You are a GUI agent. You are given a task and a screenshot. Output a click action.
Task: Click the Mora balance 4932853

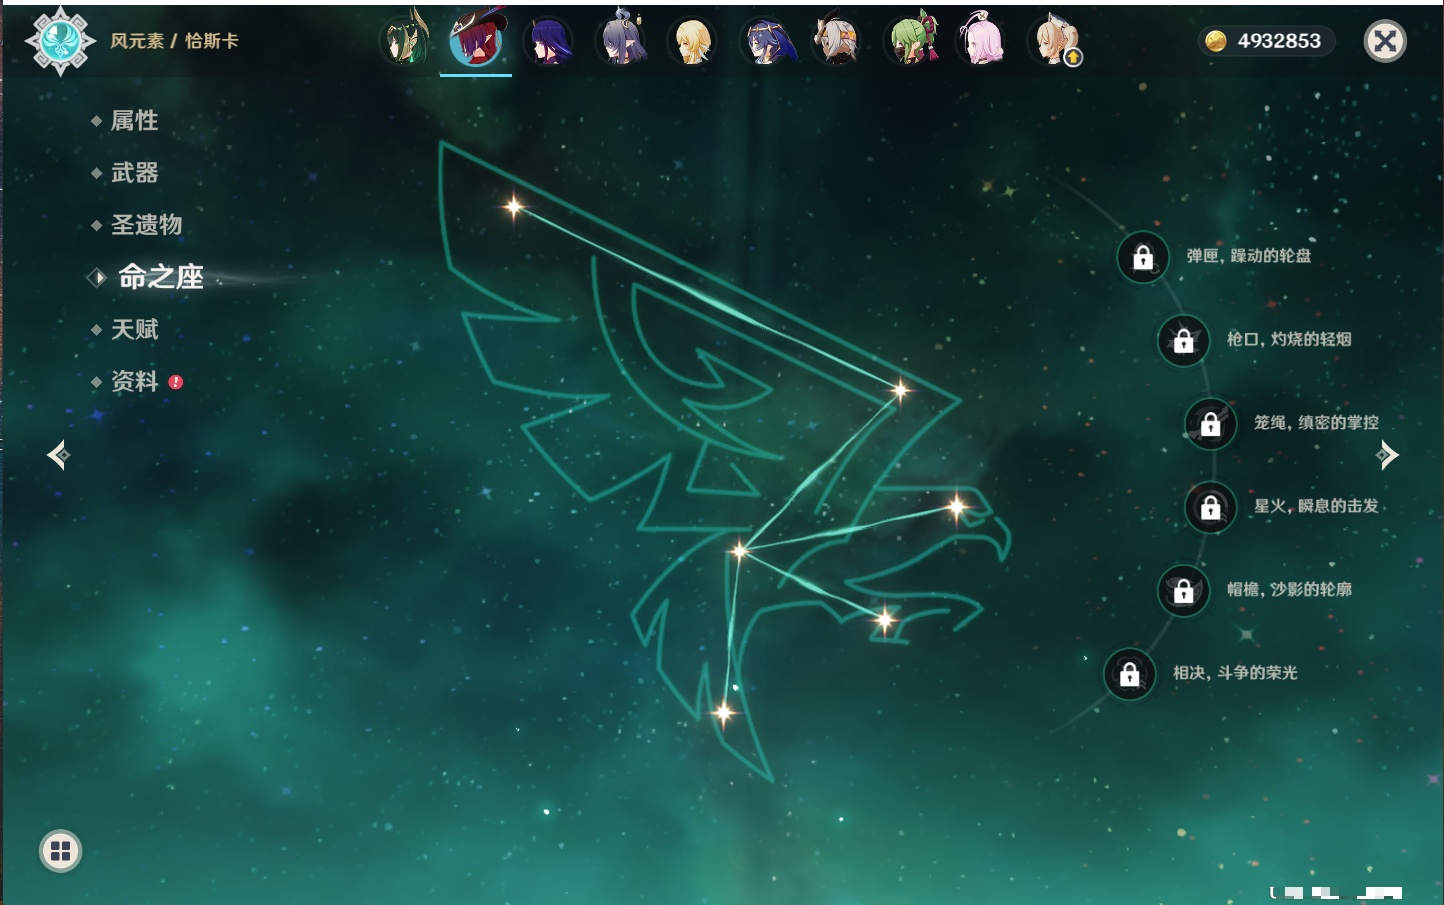pyautogui.click(x=1266, y=41)
